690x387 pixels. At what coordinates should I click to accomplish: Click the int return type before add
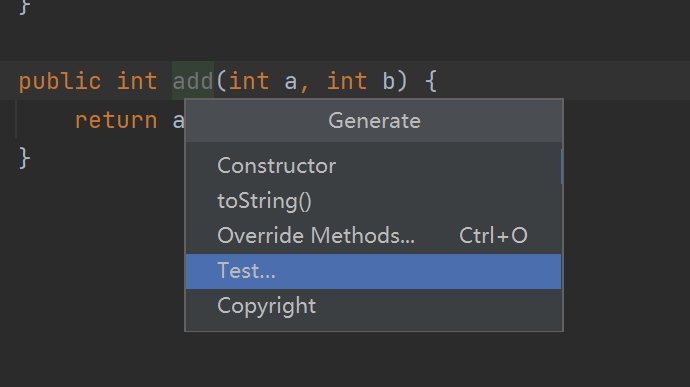pyautogui.click(x=137, y=81)
